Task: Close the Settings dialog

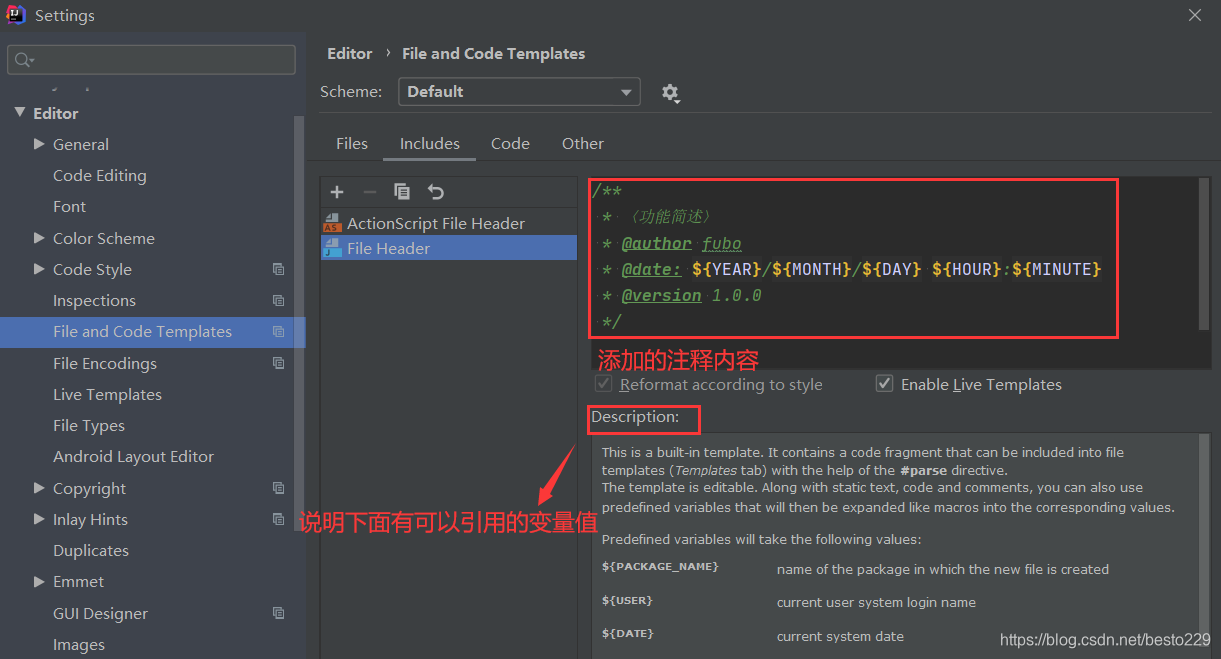Action: coord(1195,15)
